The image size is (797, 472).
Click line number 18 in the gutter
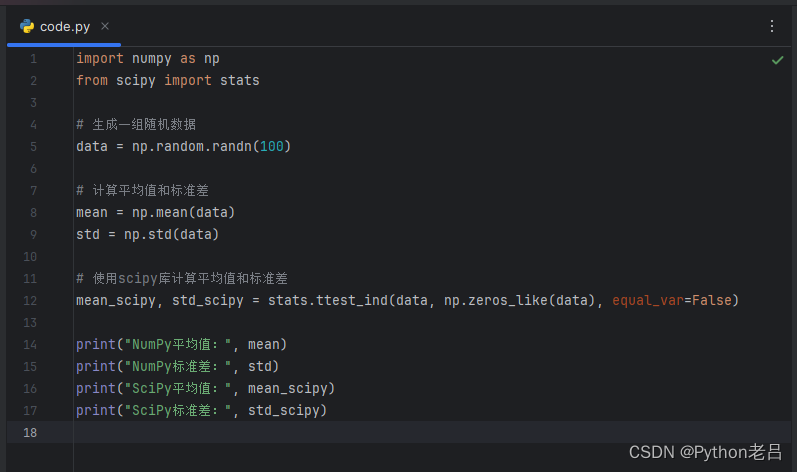pos(30,433)
